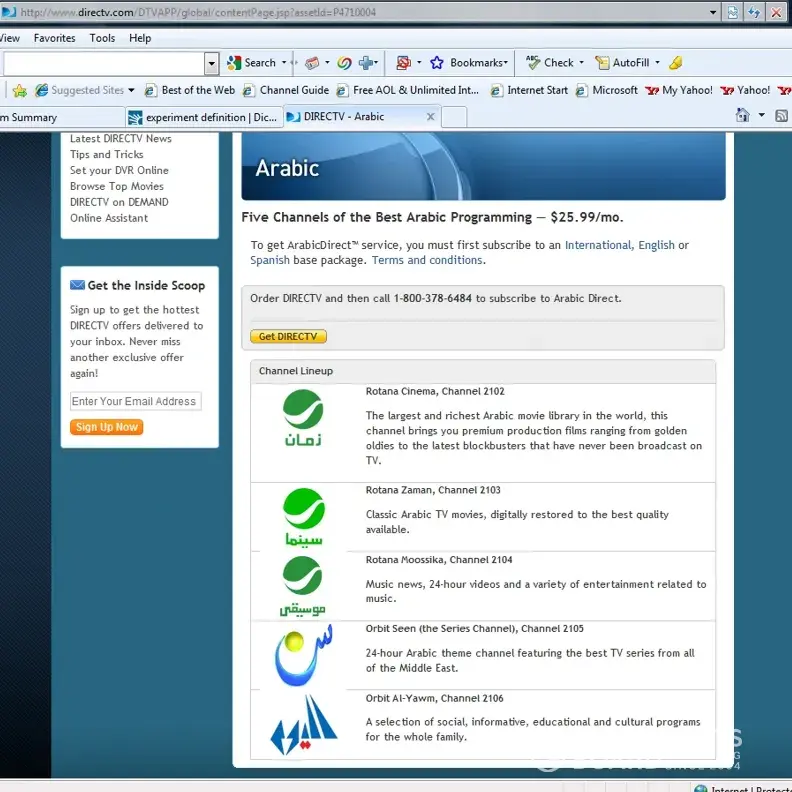This screenshot has height=792, width=792.
Task: Click the Enter Your Email Address field
Action: click(x=135, y=401)
